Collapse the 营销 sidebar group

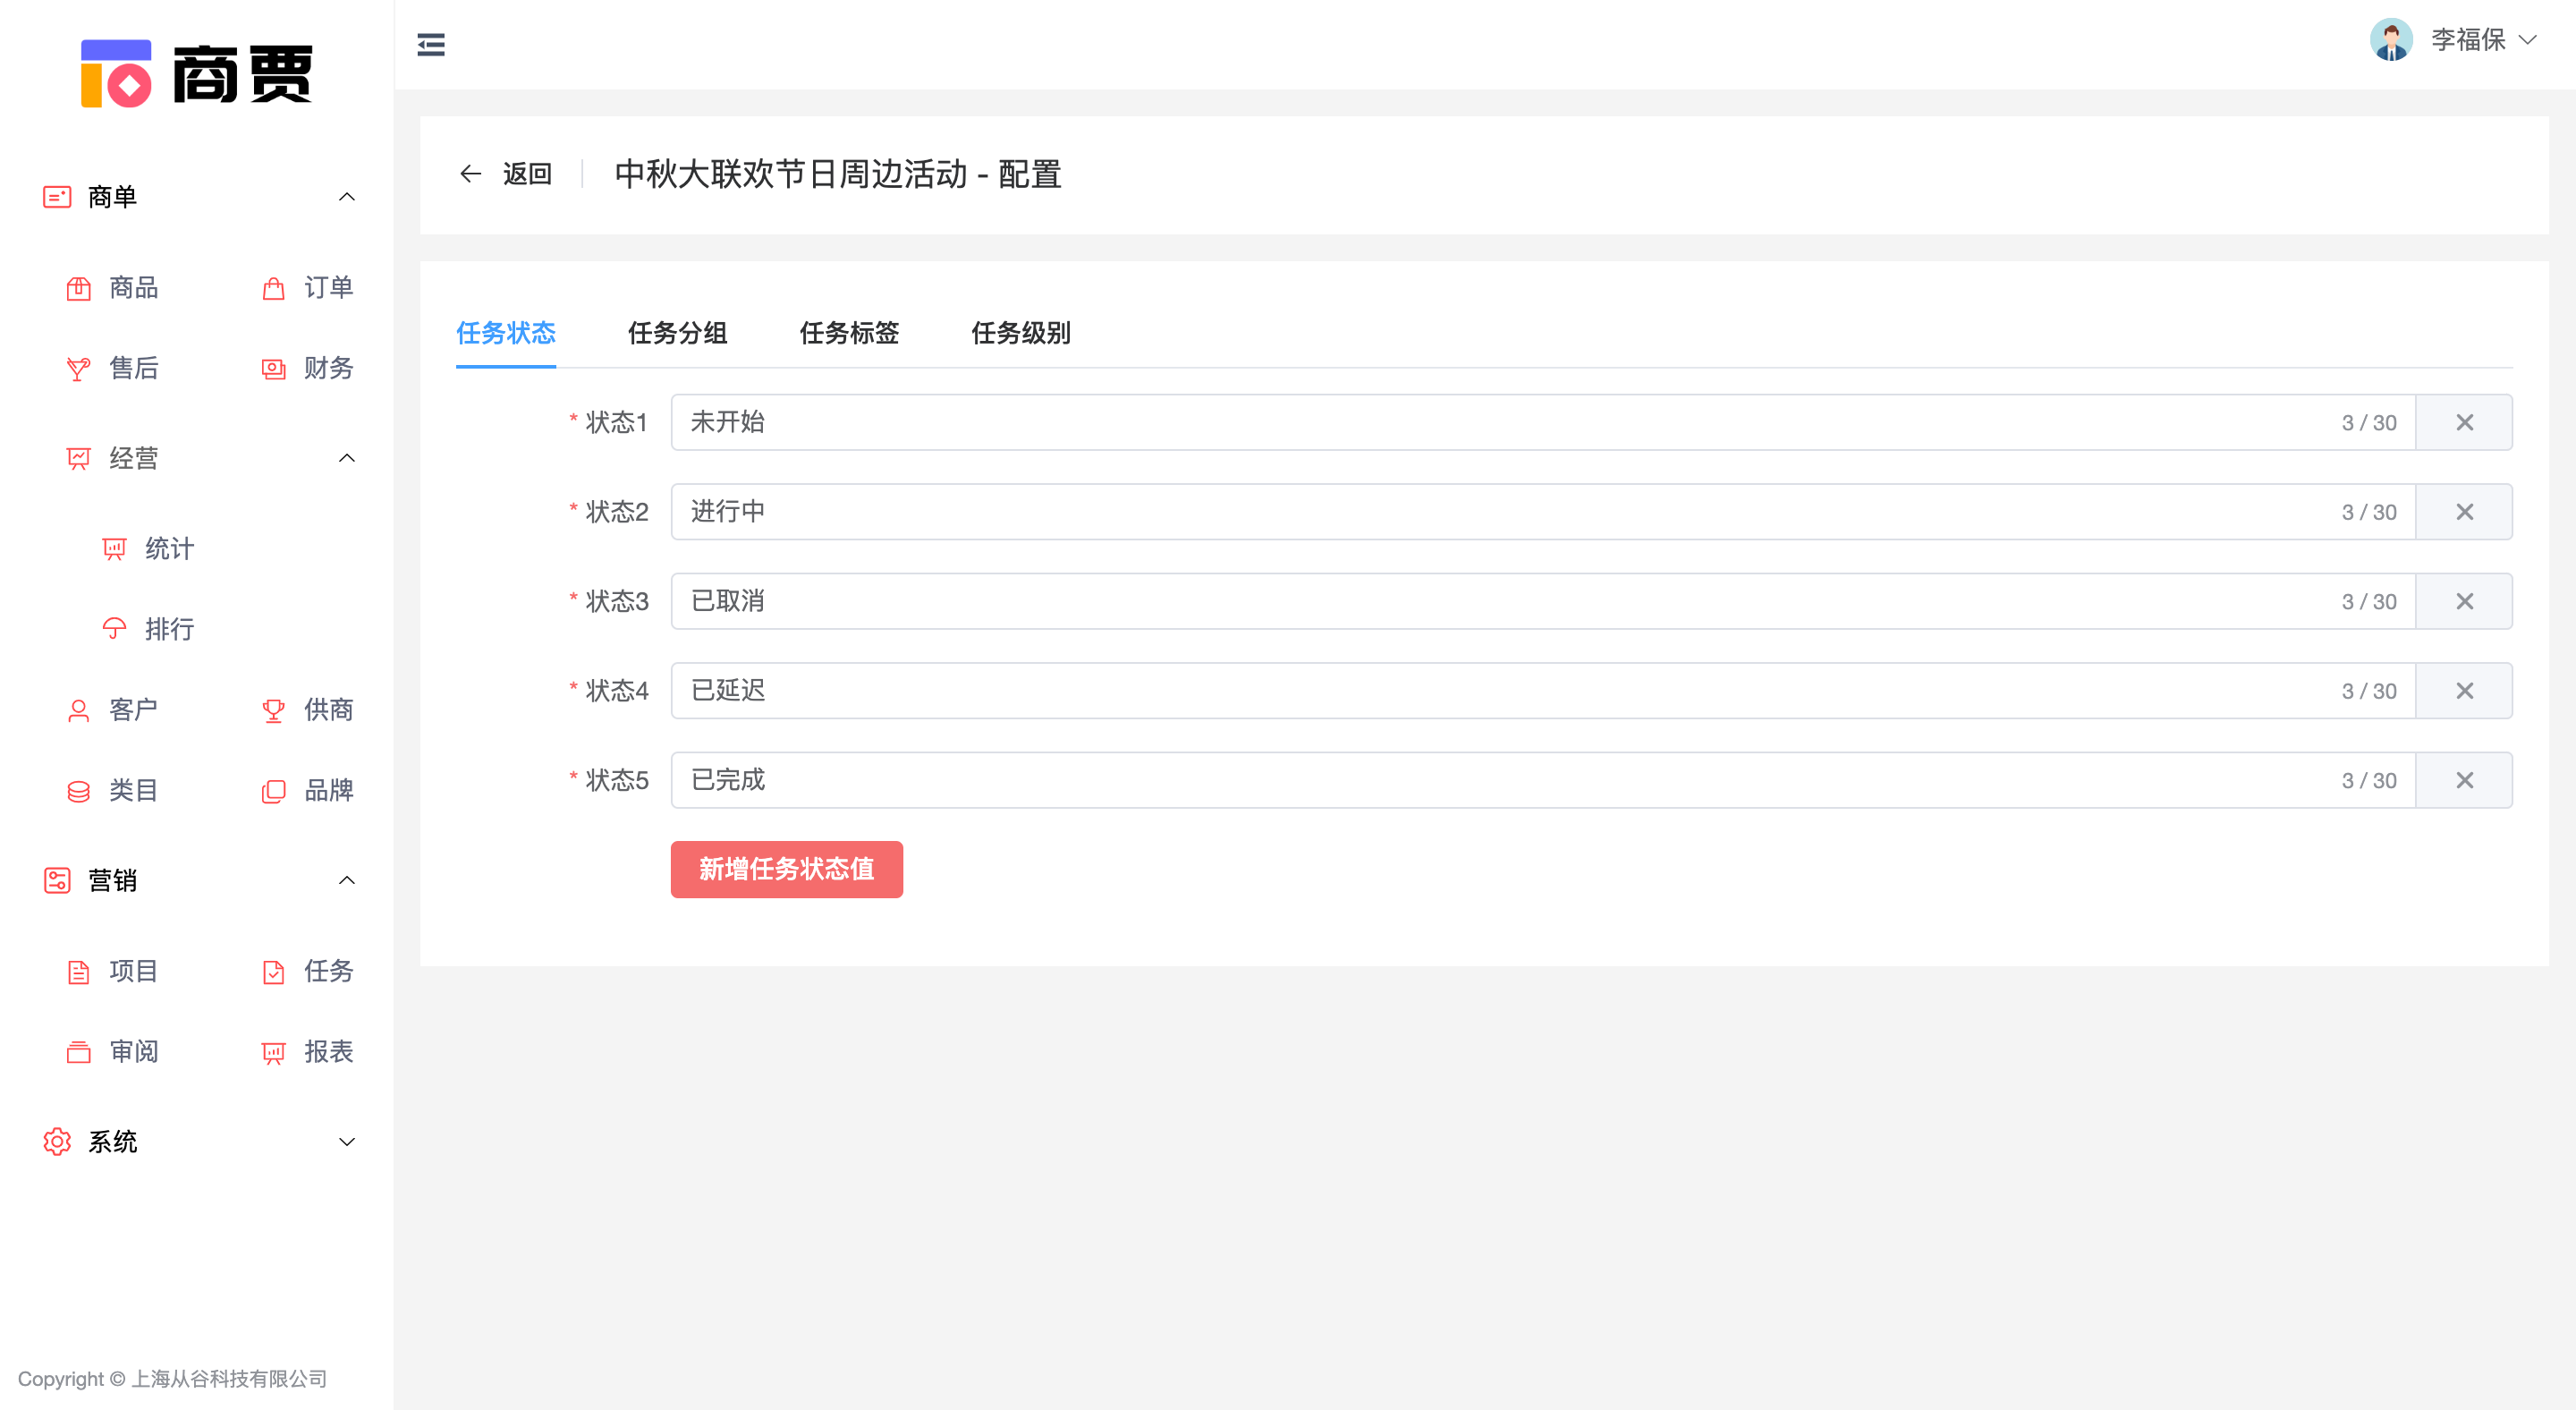click(x=347, y=880)
